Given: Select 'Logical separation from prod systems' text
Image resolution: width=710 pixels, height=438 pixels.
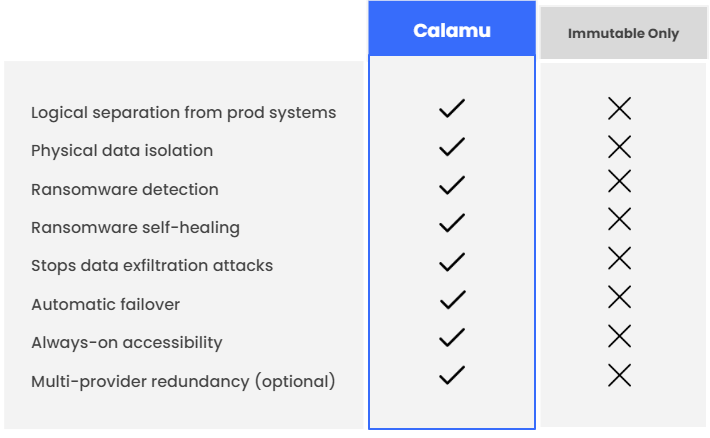Looking at the screenshot, I should 183,112.
